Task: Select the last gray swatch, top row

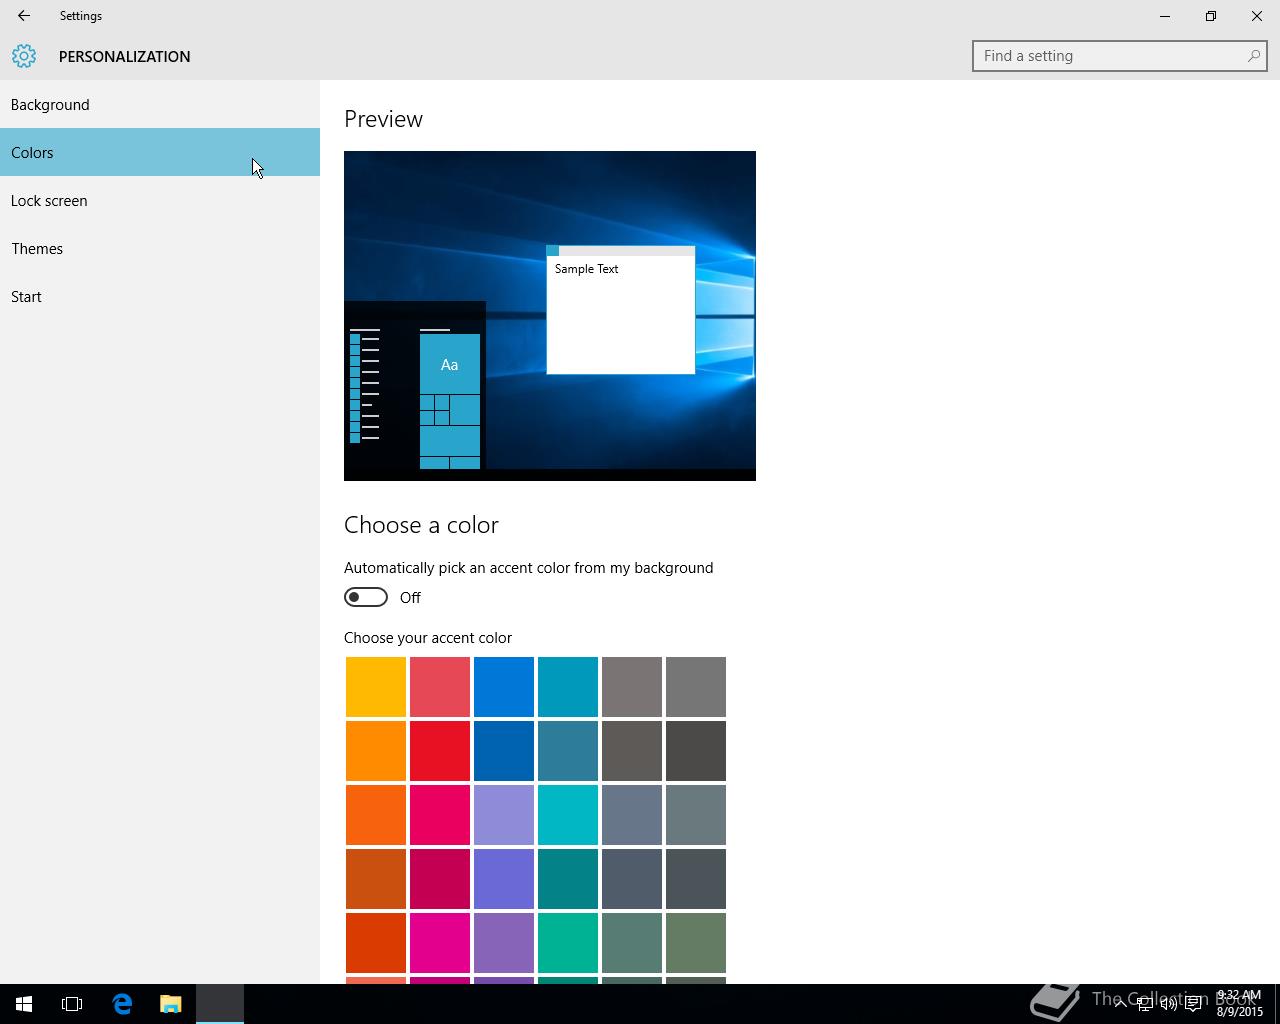Action: tap(696, 687)
